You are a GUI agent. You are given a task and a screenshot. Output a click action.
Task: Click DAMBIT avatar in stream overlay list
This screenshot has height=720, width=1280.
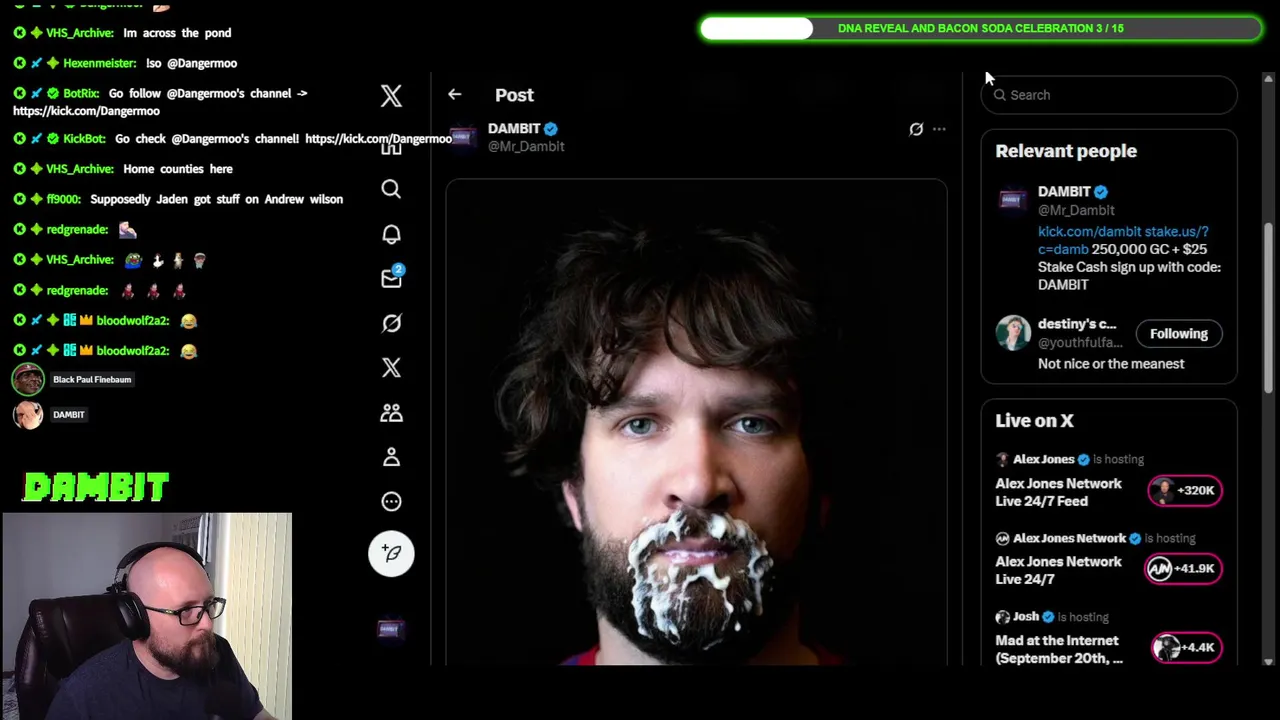[28, 415]
